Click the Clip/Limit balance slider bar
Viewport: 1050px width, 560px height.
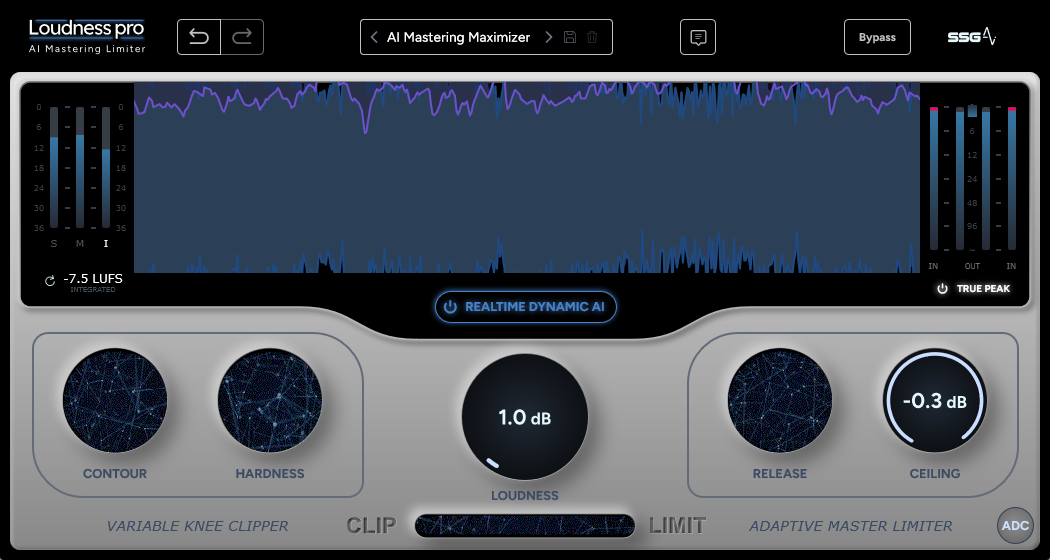tap(525, 526)
